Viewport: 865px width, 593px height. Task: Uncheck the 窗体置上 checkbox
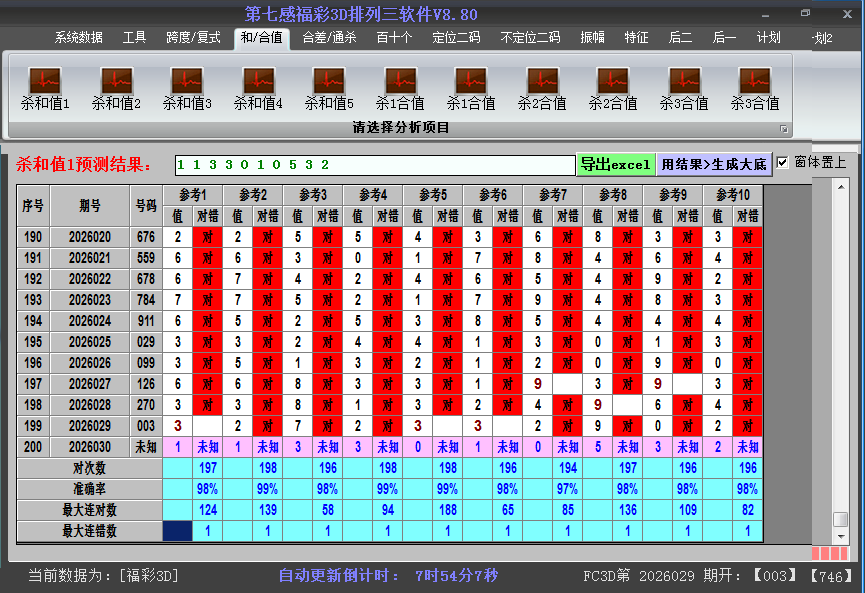pos(783,162)
